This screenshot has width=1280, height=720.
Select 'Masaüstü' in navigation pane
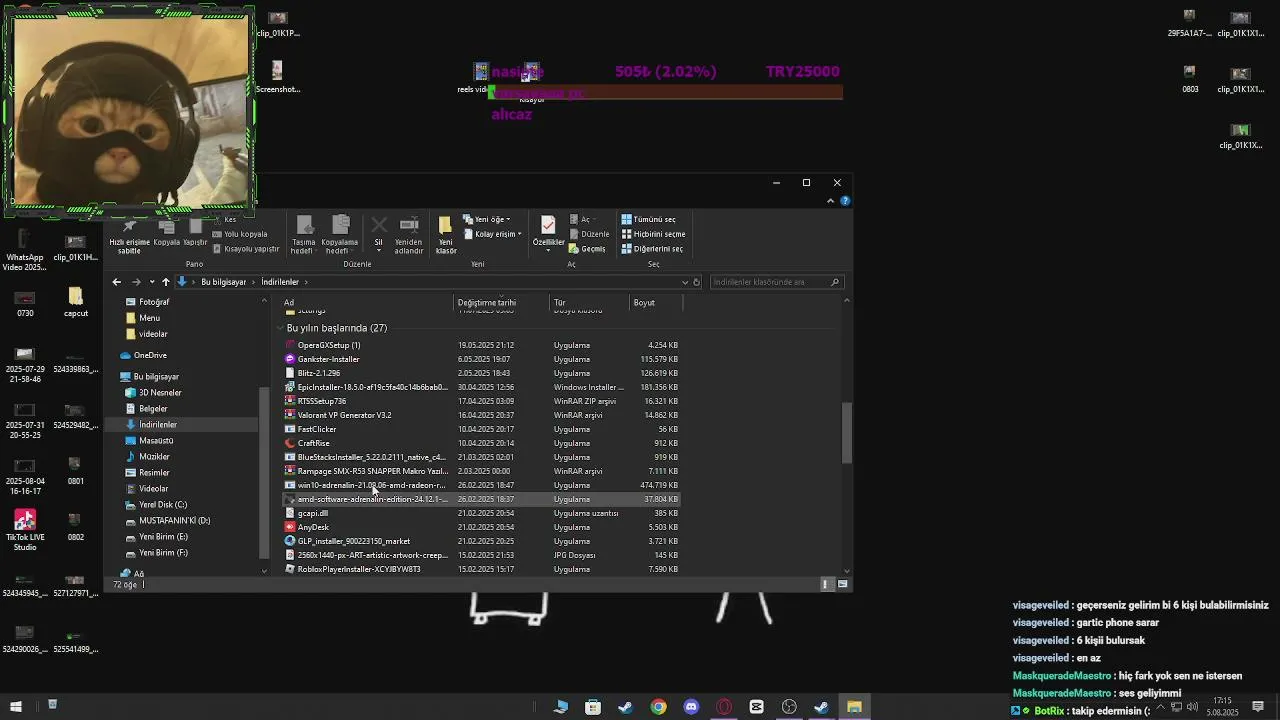(156, 441)
